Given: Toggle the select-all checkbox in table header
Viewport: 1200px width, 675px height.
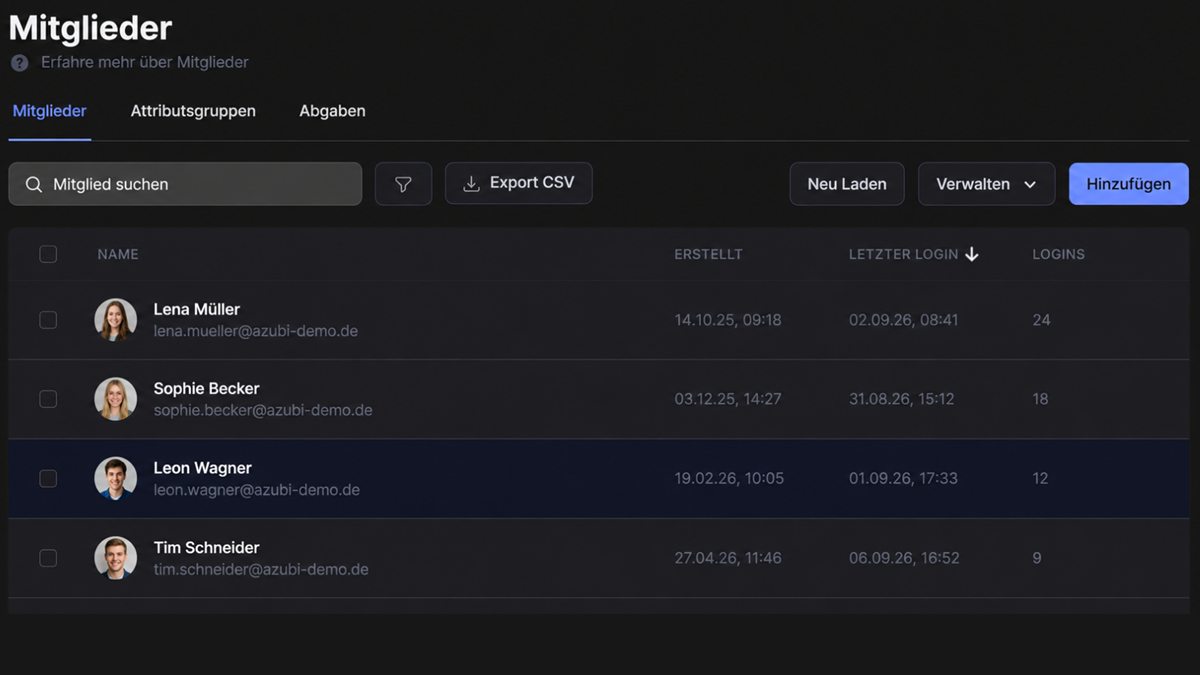Looking at the screenshot, I should coord(48,254).
